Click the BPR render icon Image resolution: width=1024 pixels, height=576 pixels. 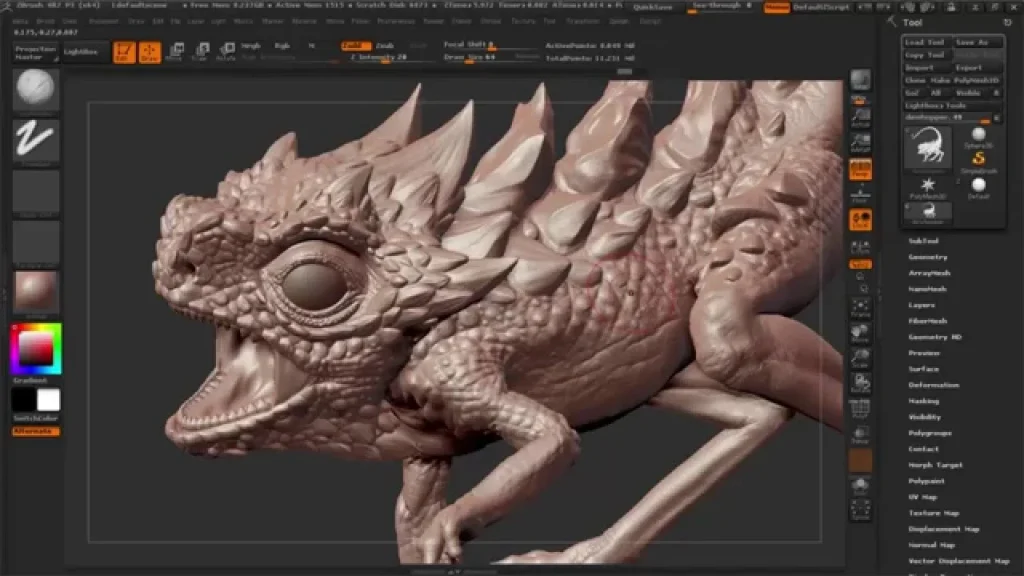860,80
